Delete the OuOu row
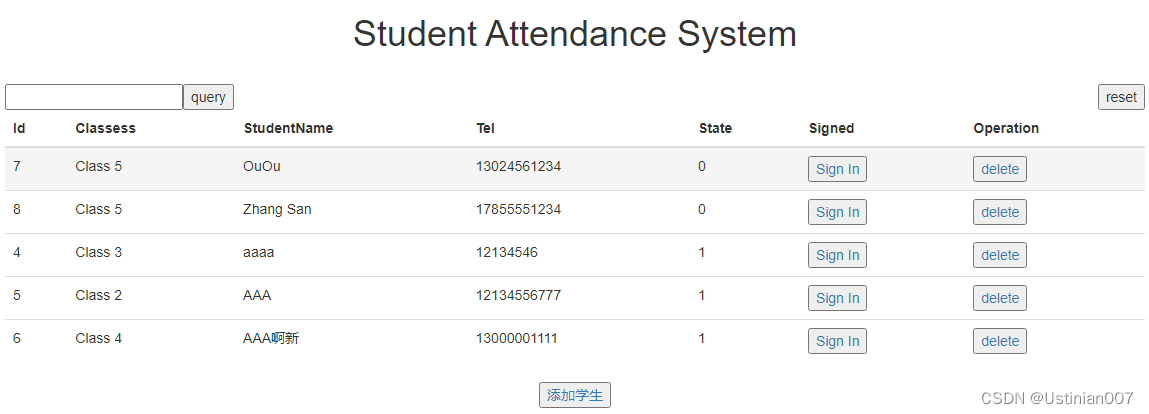 (1000, 169)
